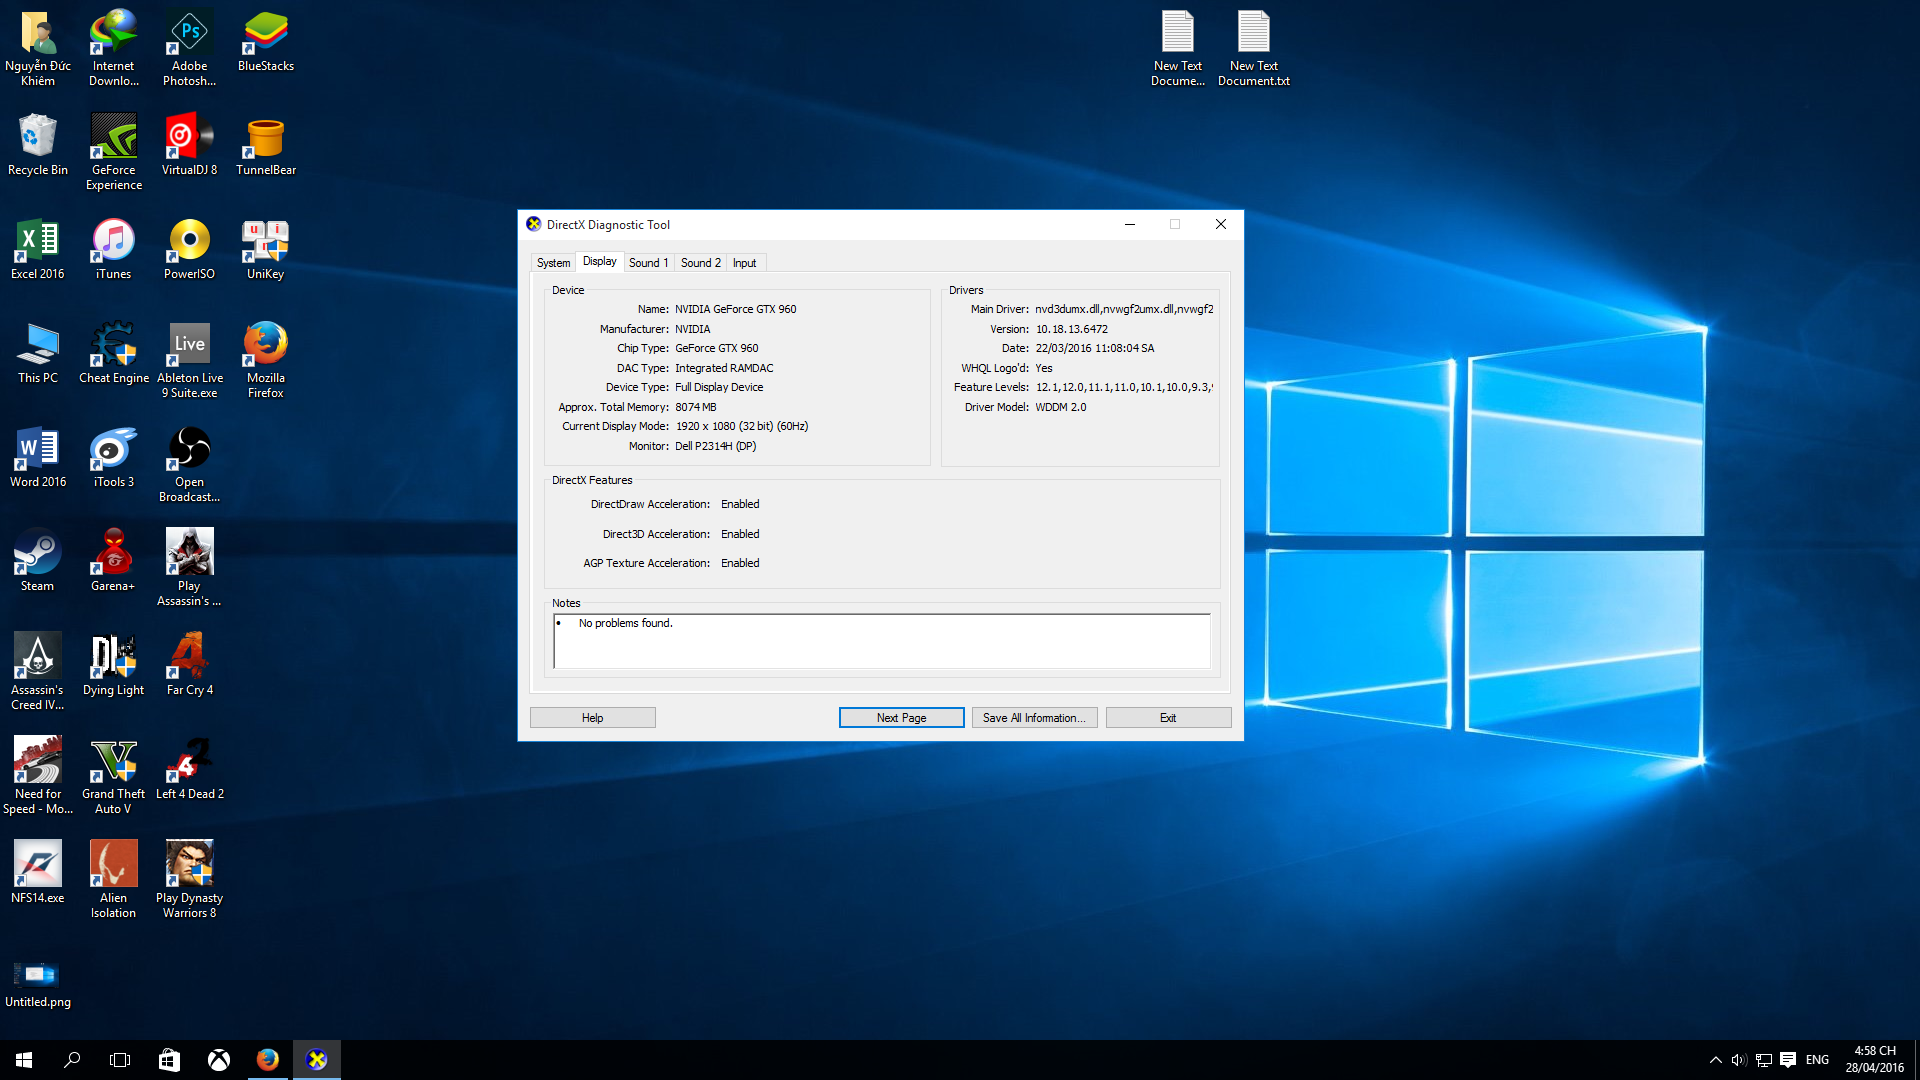Click the BlueStacks desktop icon
The height and width of the screenshot is (1080, 1920).
click(x=265, y=34)
